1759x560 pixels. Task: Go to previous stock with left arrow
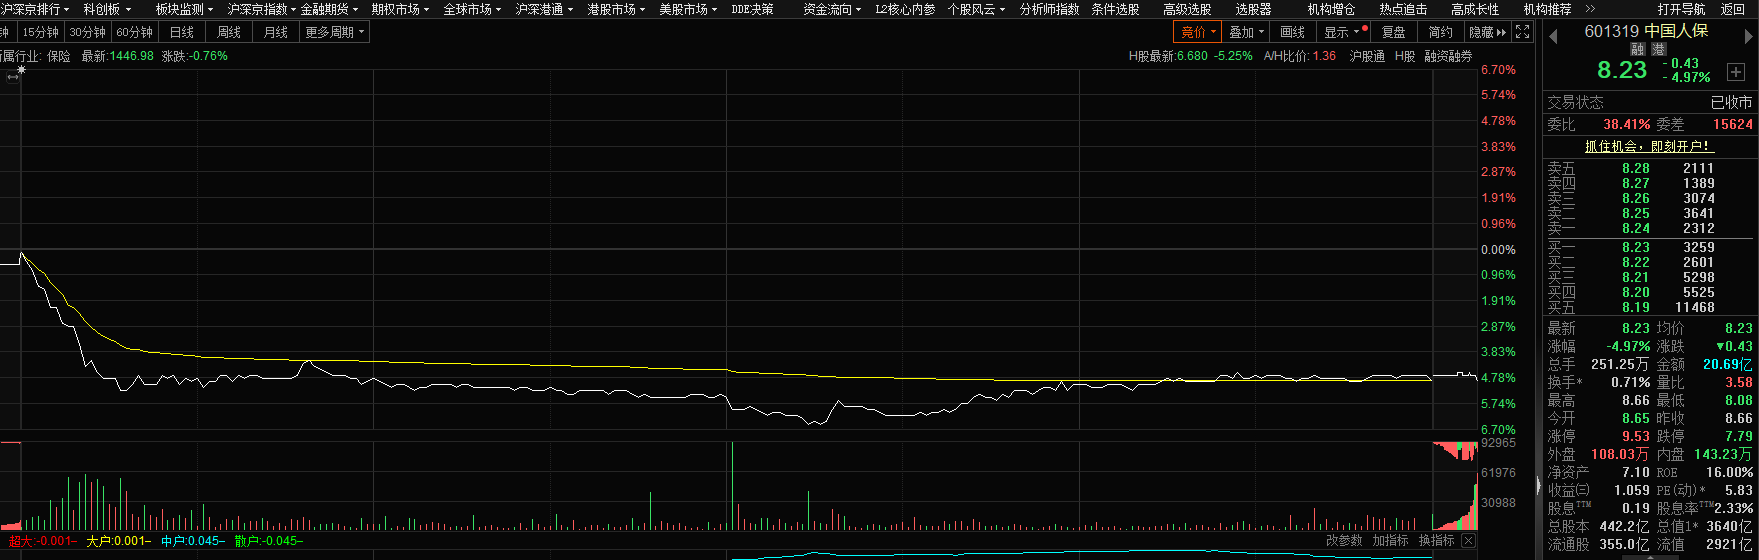click(x=1553, y=37)
